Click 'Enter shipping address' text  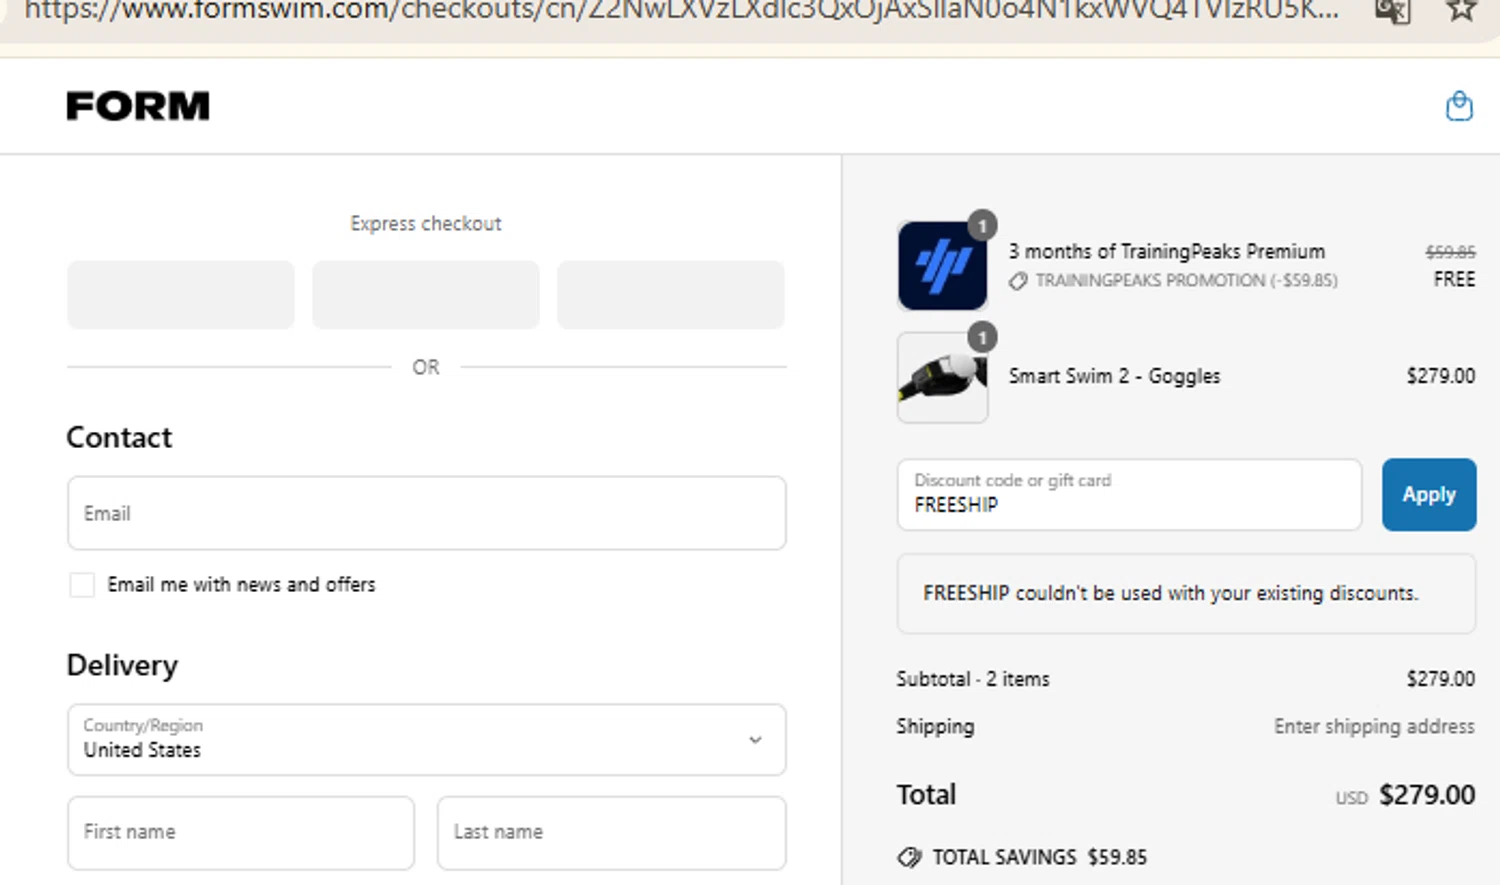[1374, 727]
